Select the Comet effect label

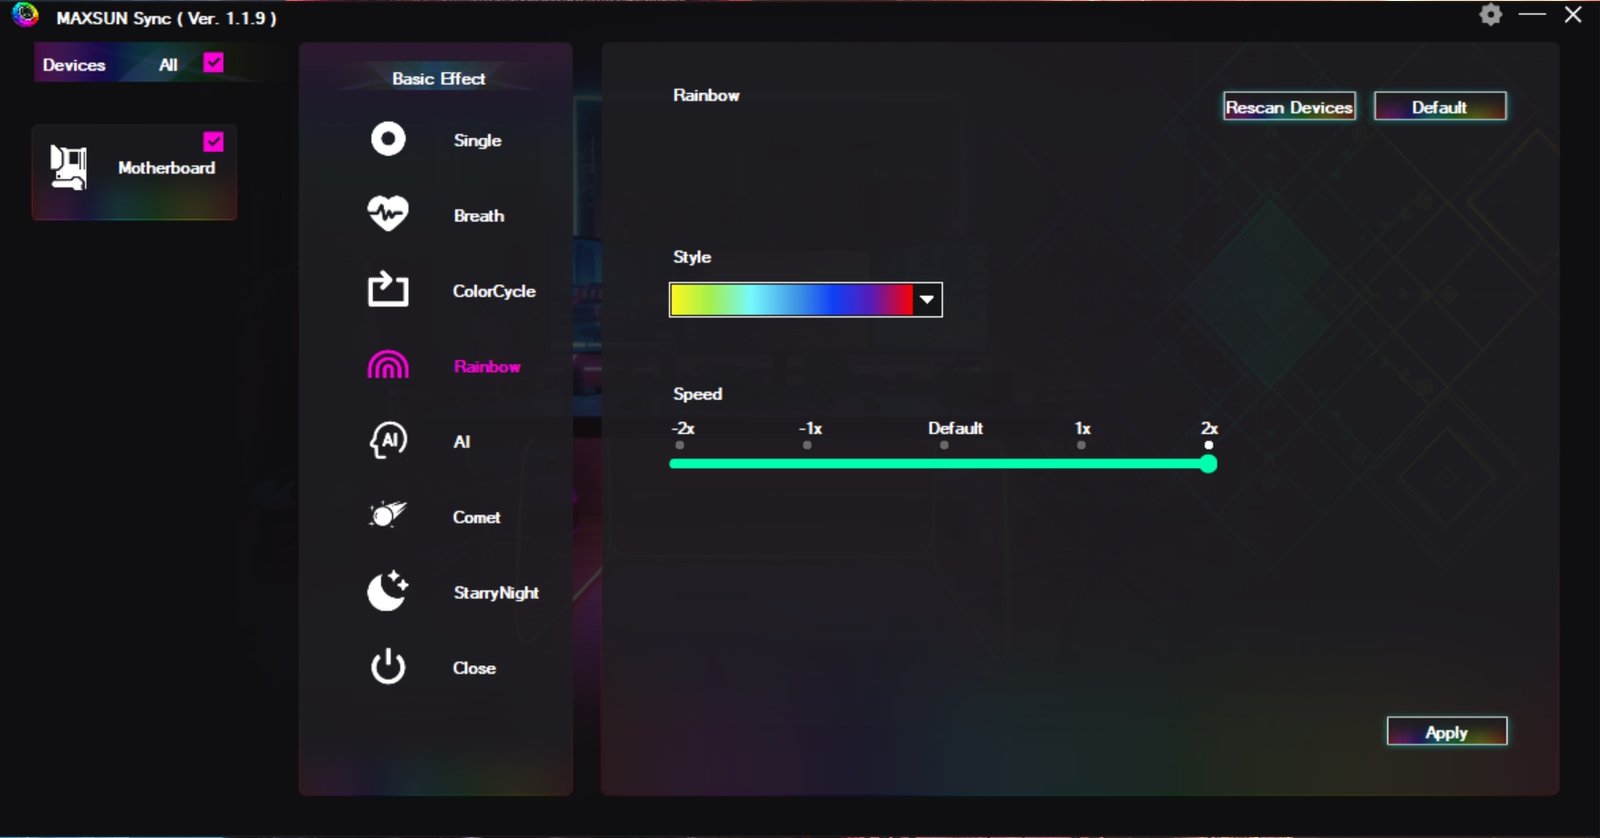point(476,517)
